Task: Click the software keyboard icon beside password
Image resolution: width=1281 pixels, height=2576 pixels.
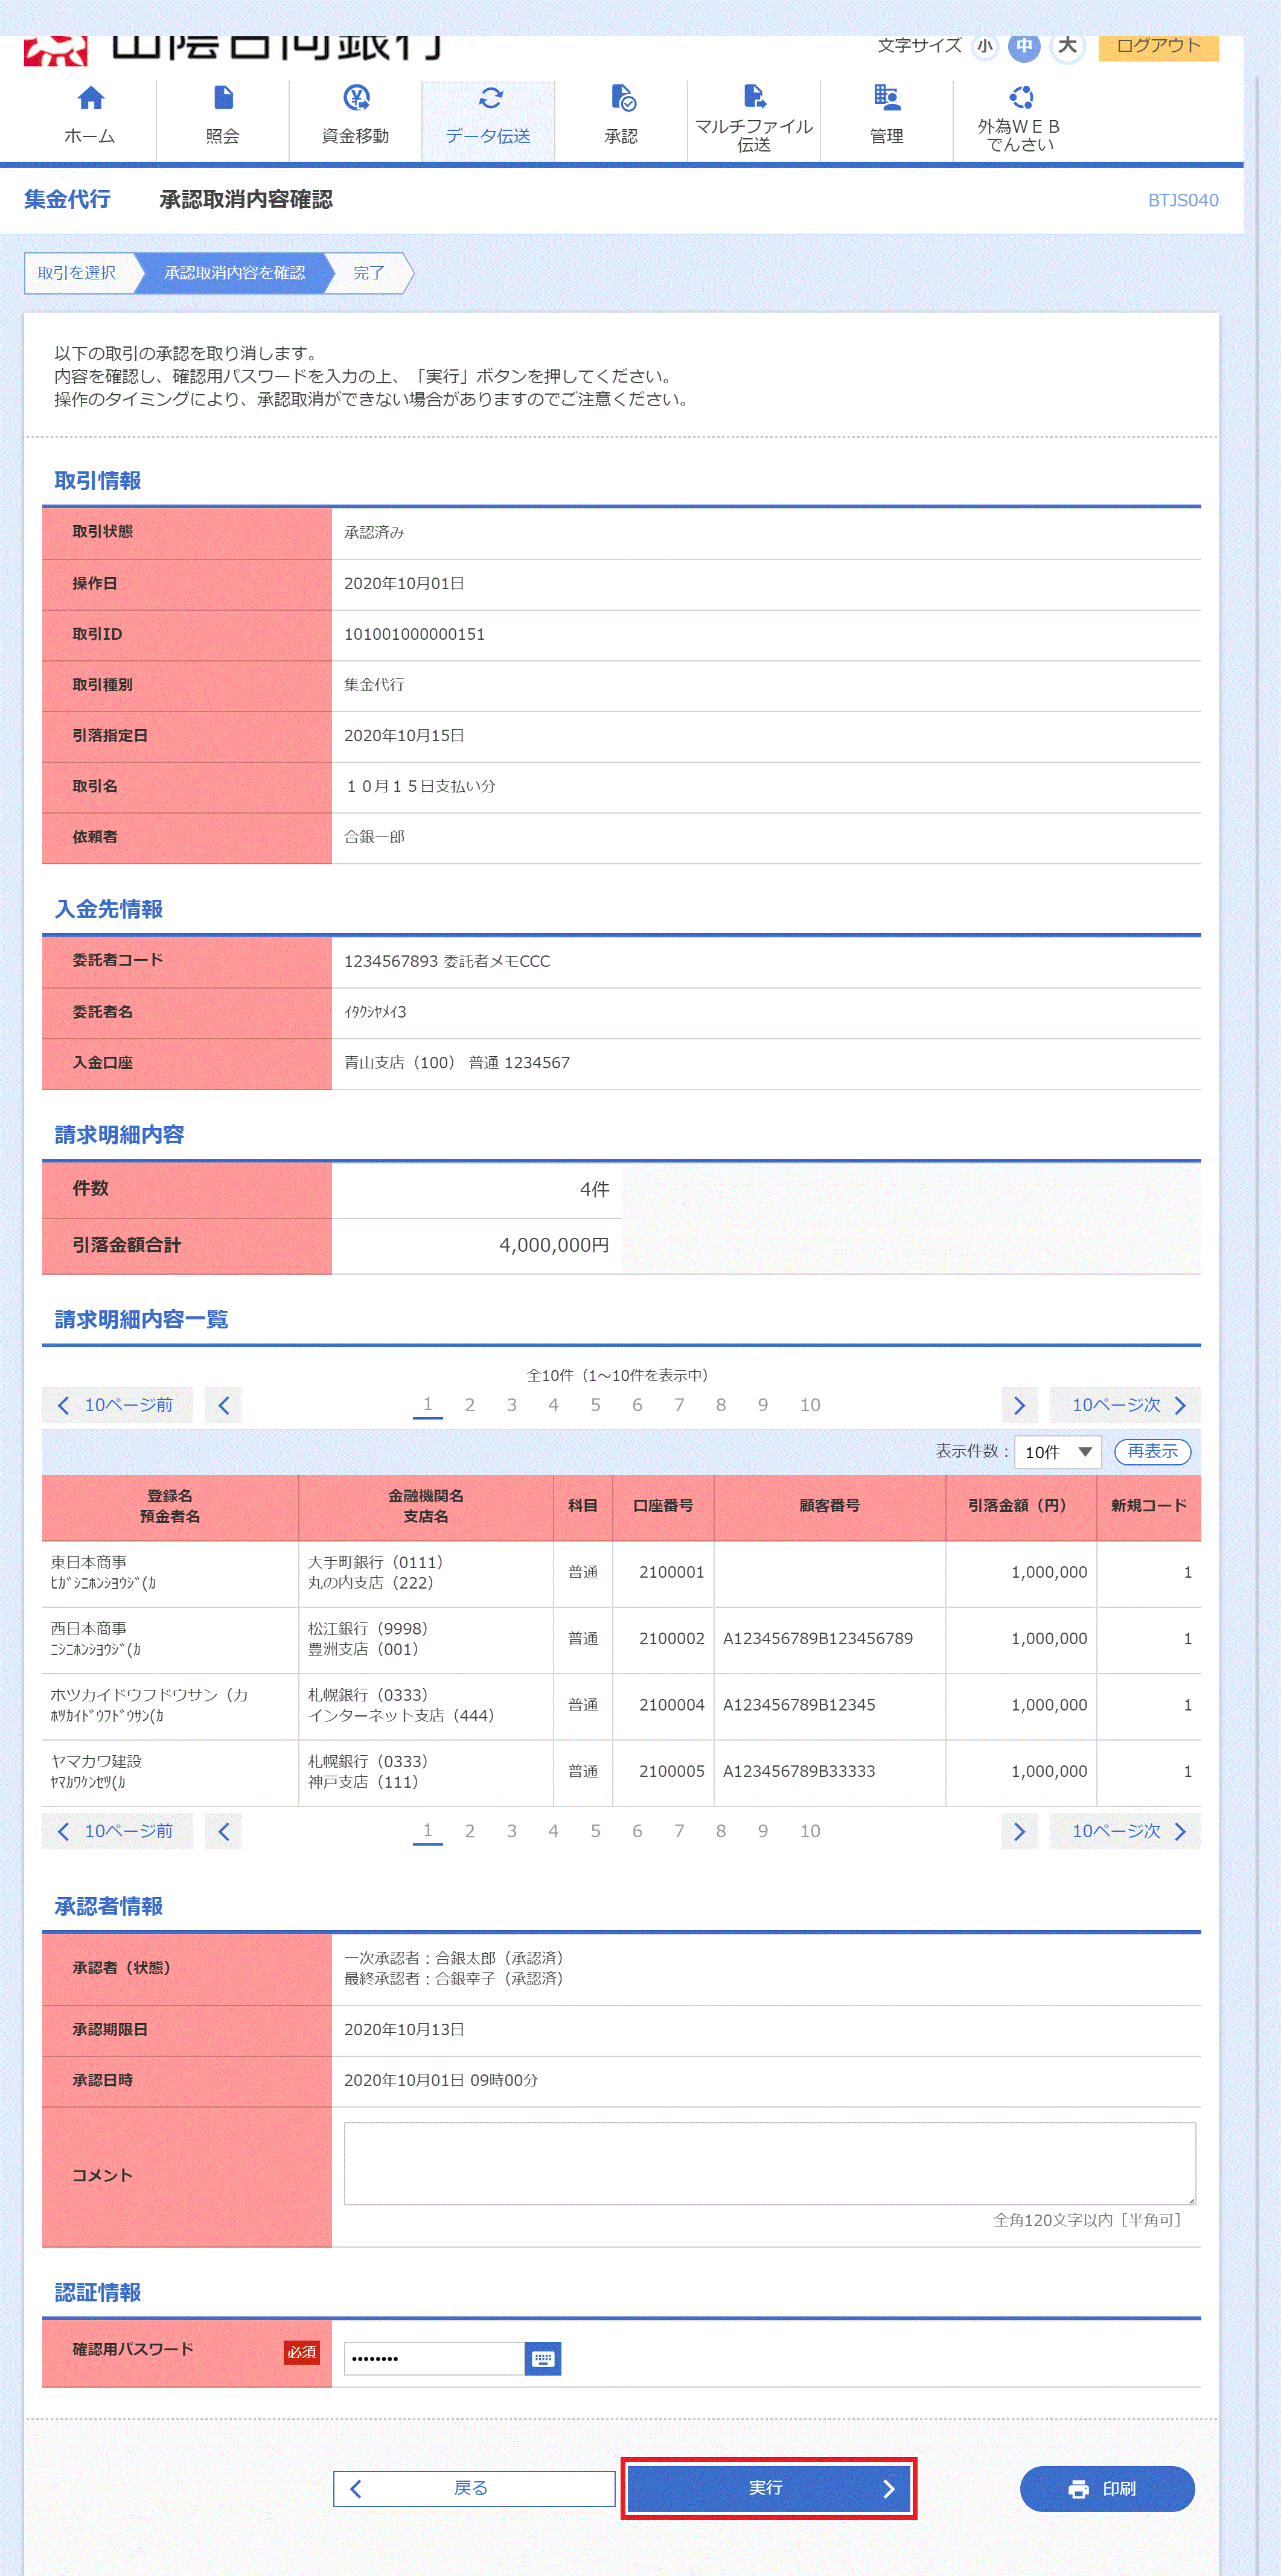Action: pos(543,2358)
